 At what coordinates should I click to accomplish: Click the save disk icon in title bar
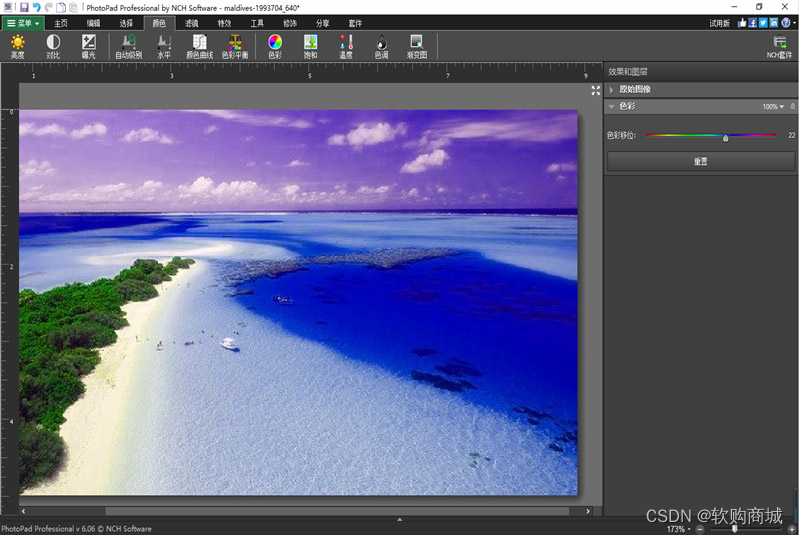click(x=24, y=7)
